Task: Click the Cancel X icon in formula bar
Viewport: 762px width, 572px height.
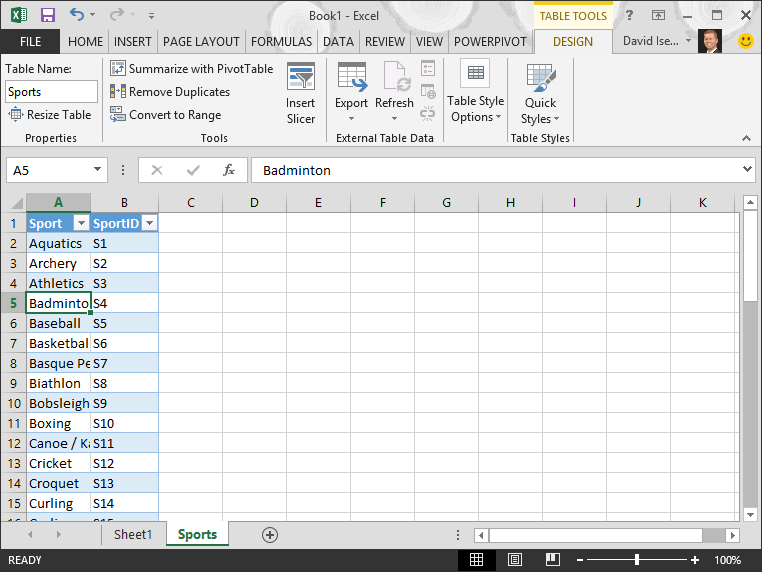Action: pos(157,170)
